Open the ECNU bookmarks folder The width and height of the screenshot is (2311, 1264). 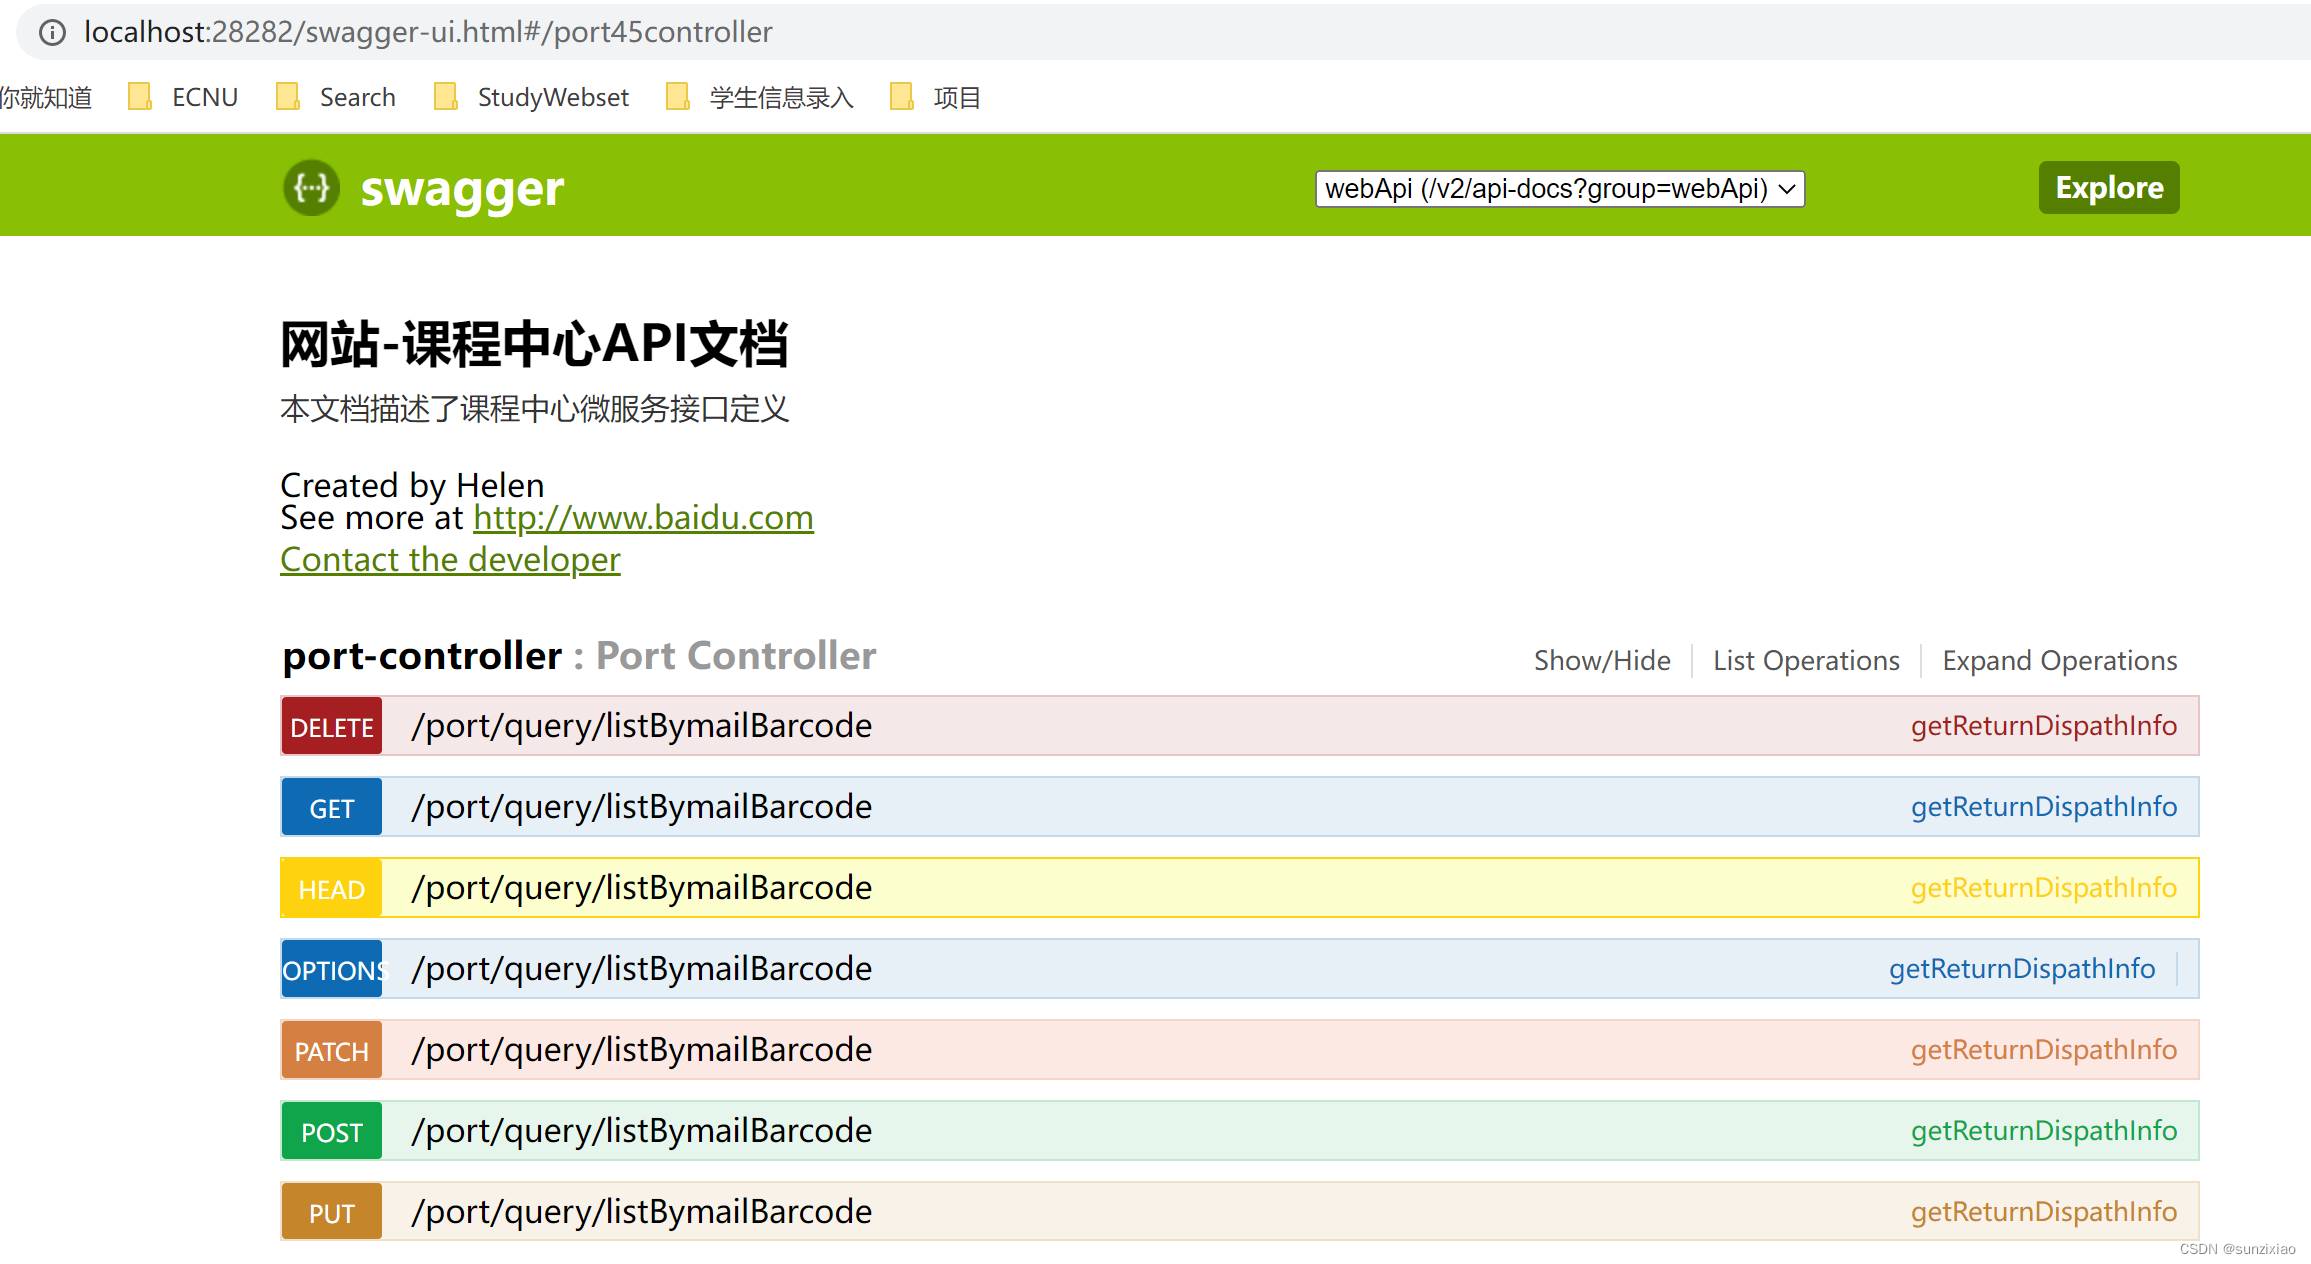183,96
